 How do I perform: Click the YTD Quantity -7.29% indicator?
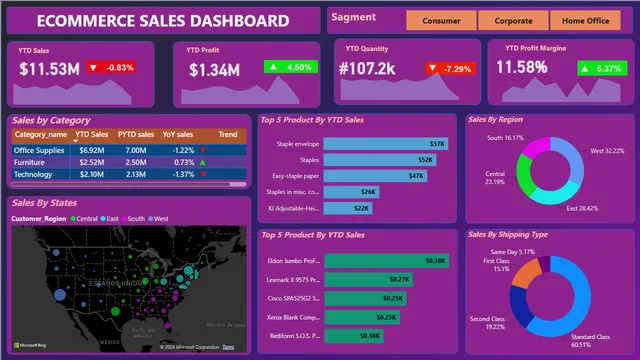point(451,69)
